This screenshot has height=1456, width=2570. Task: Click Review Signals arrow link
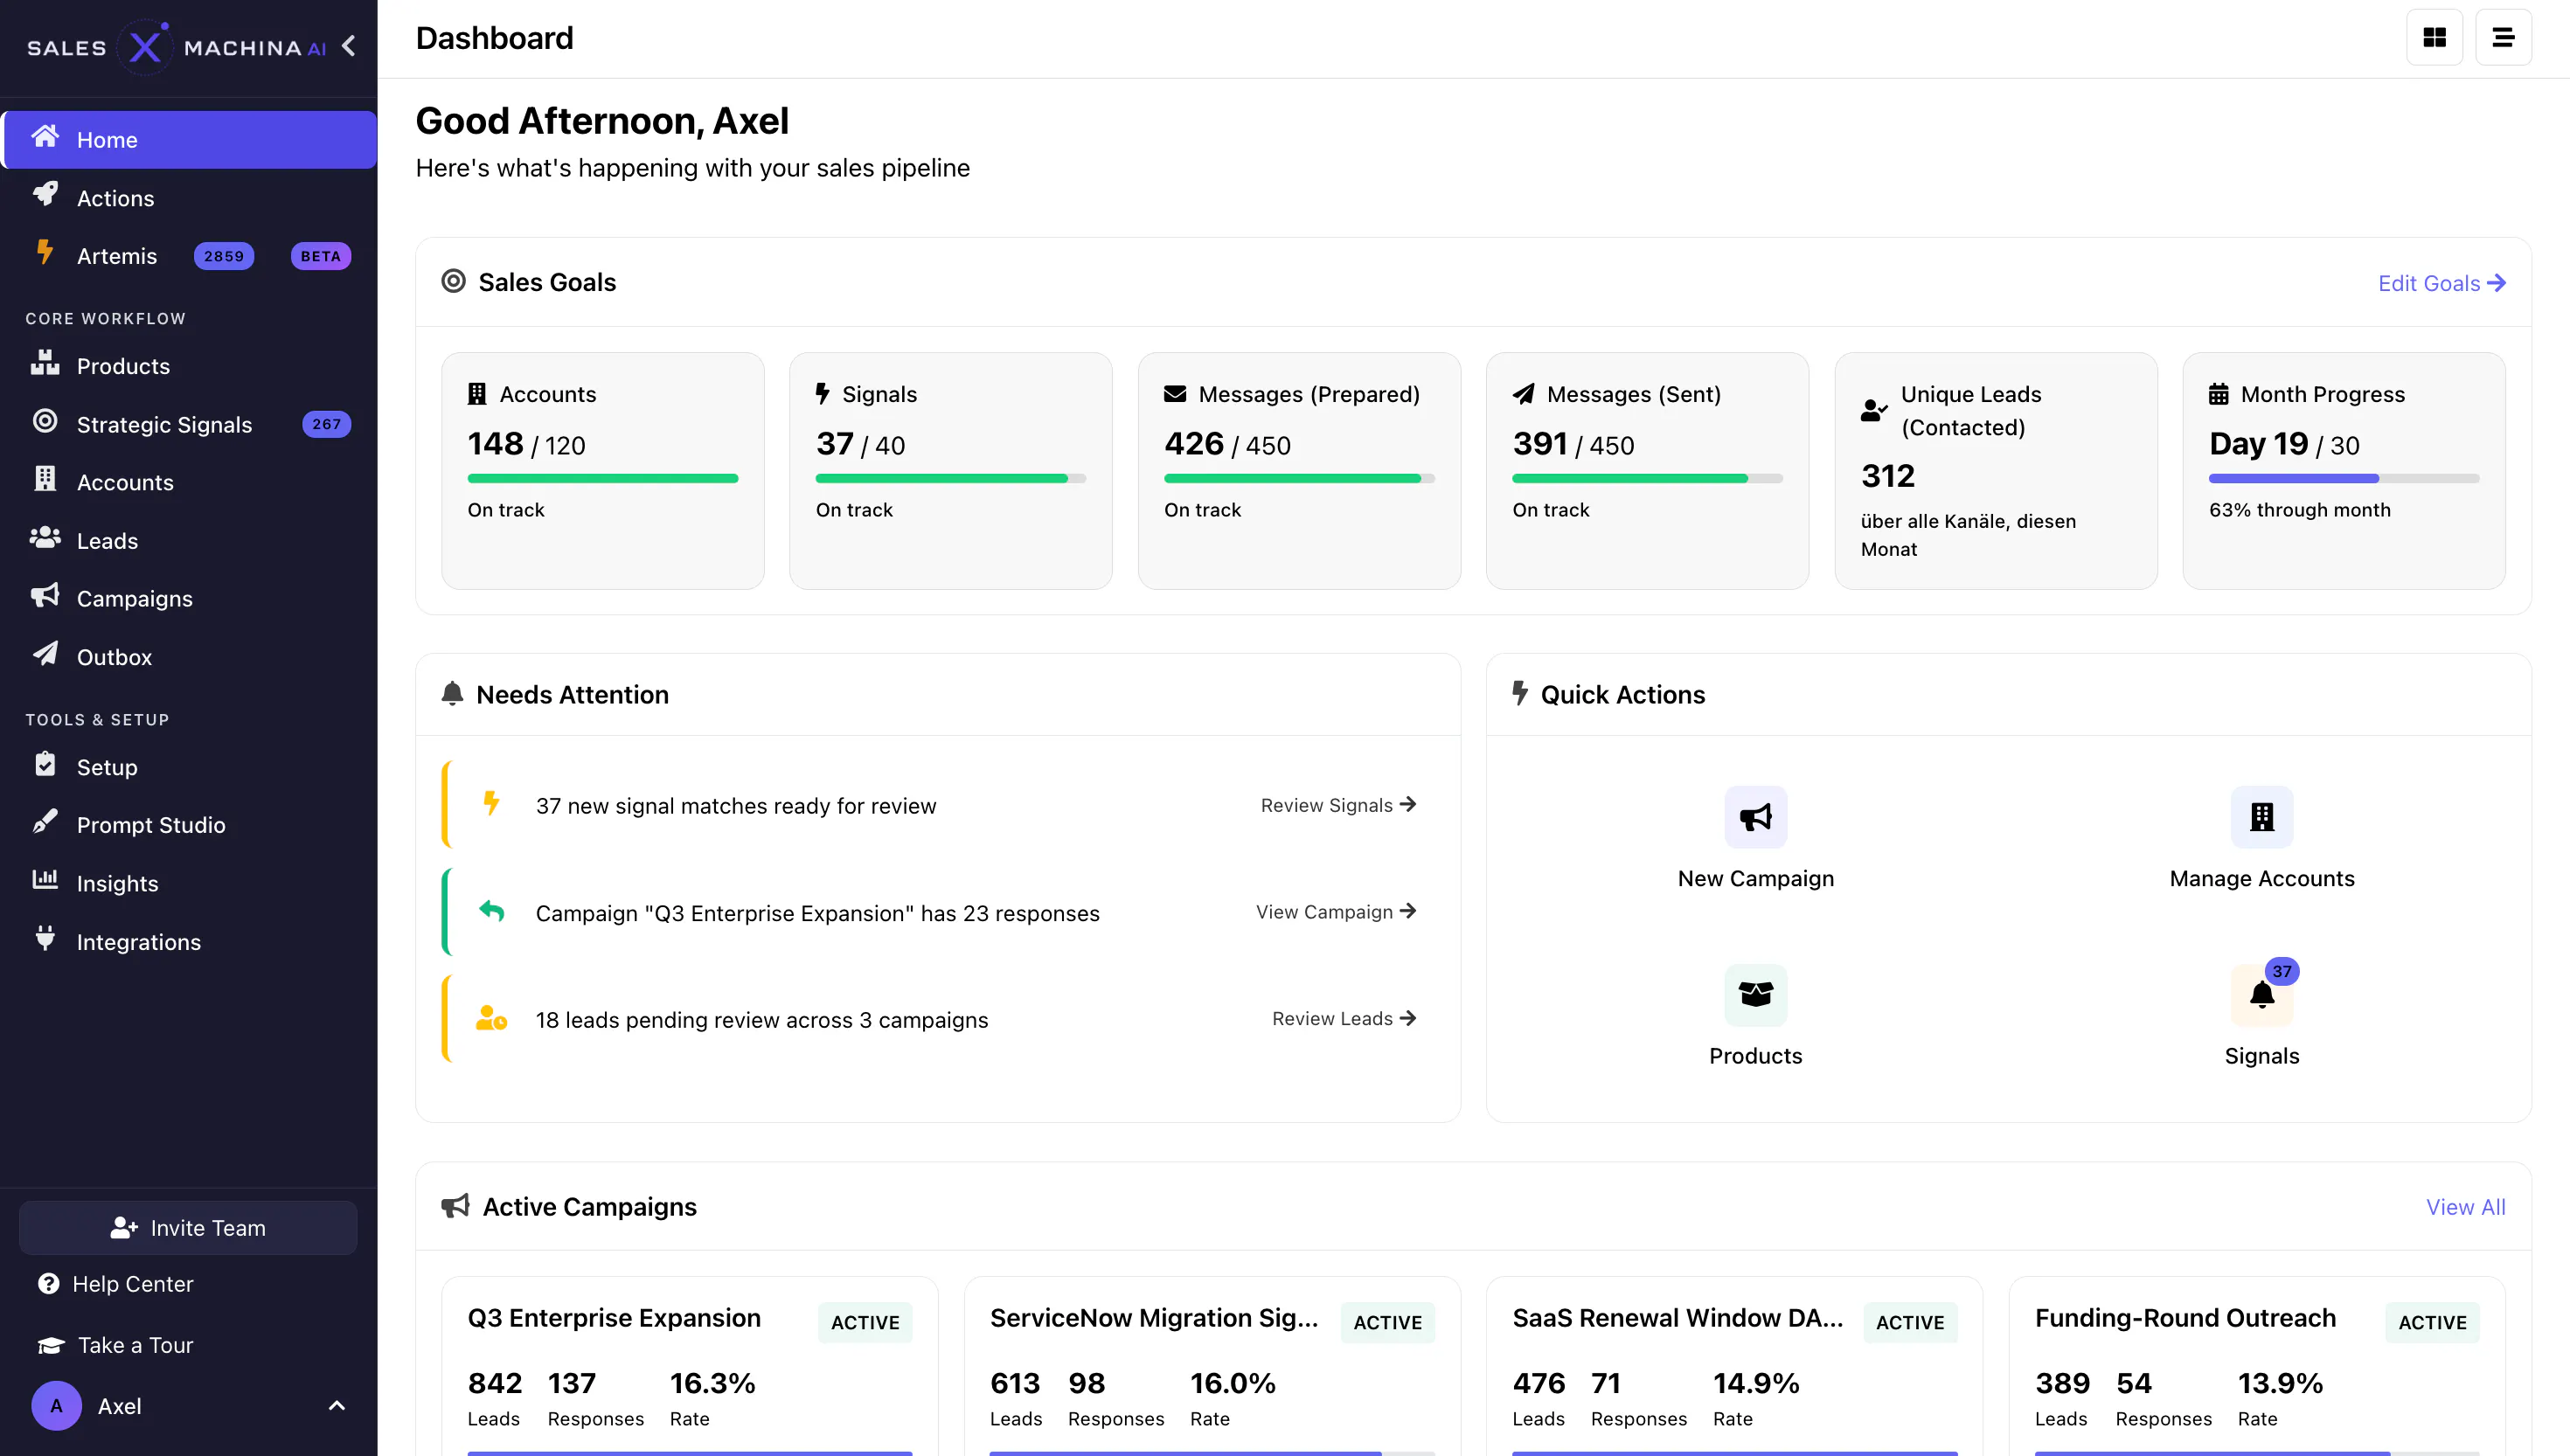(x=1338, y=805)
